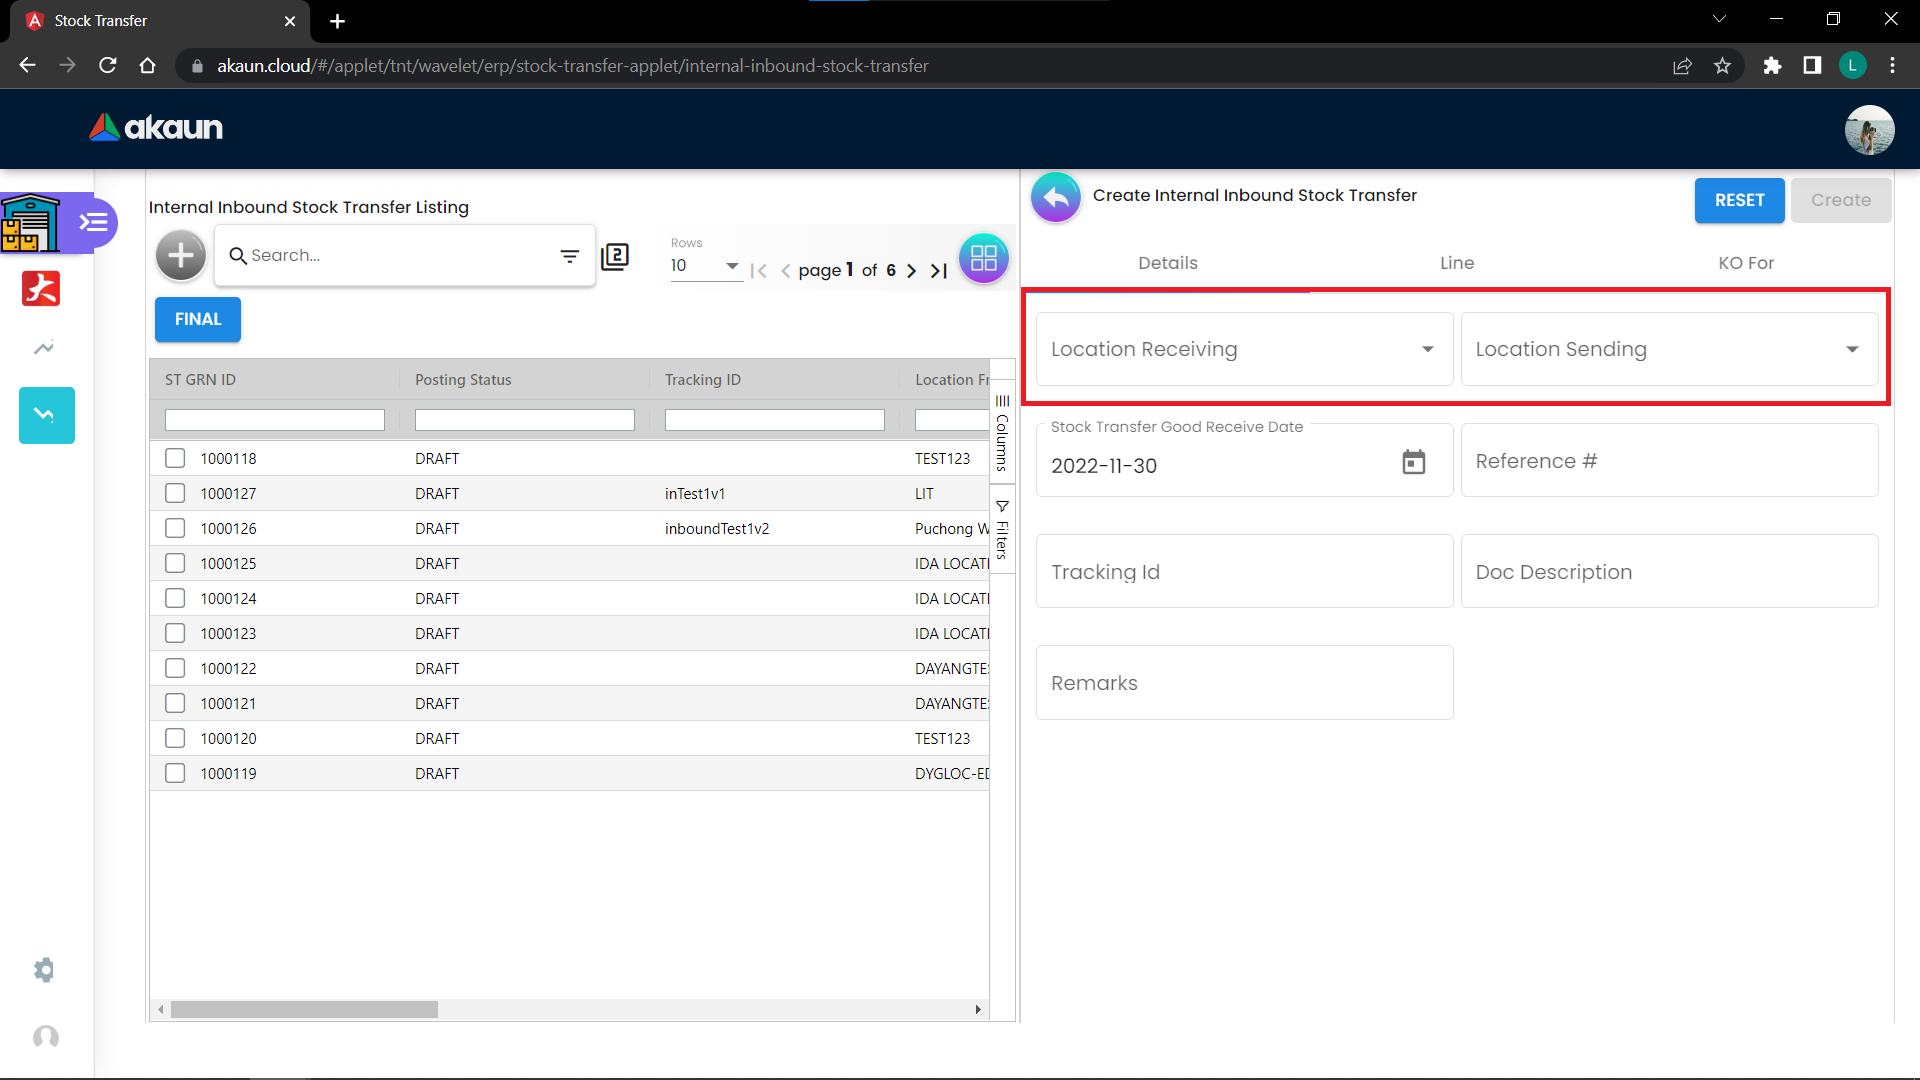
Task: Open the Rows per page dropdown
Action: (x=705, y=266)
